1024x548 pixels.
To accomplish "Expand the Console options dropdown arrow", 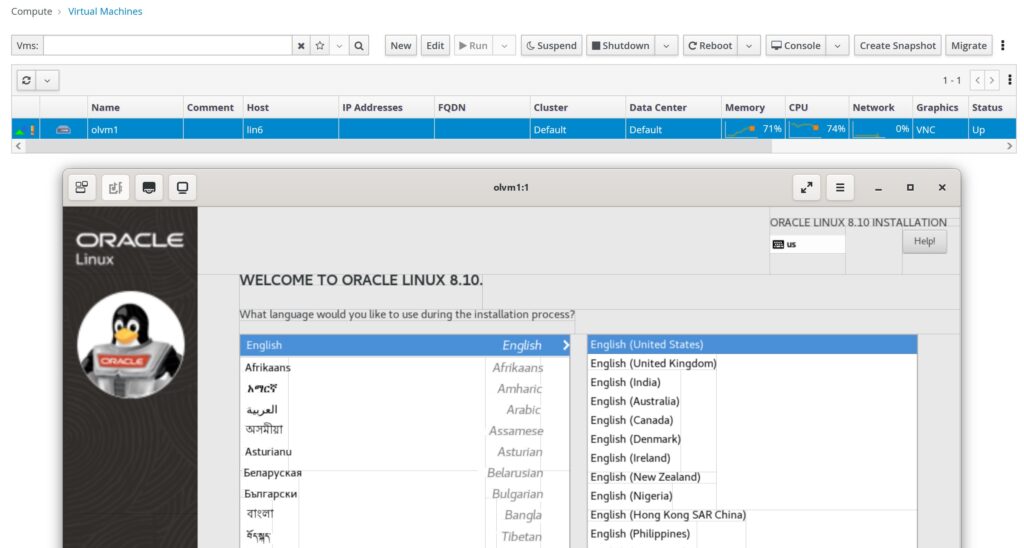I will (x=837, y=46).
